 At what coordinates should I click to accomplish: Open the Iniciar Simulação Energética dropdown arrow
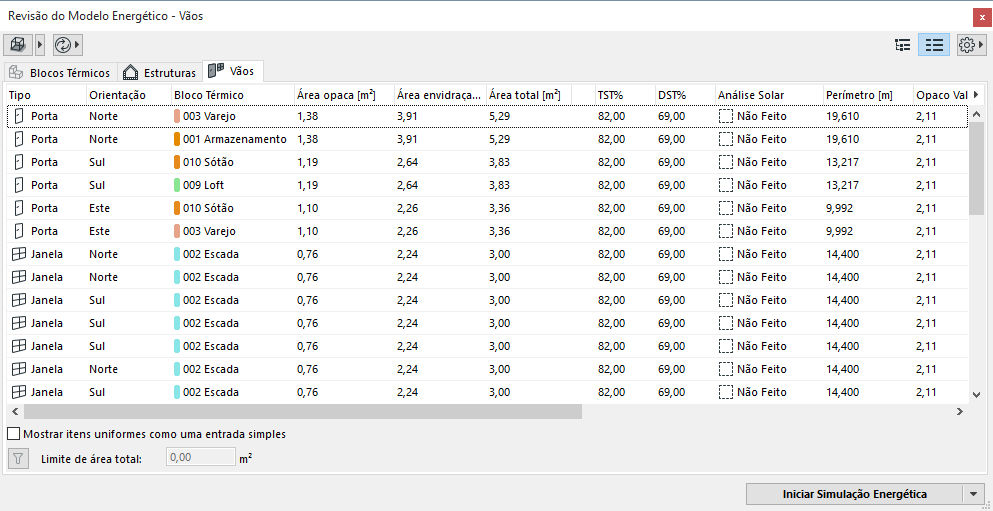click(x=974, y=494)
